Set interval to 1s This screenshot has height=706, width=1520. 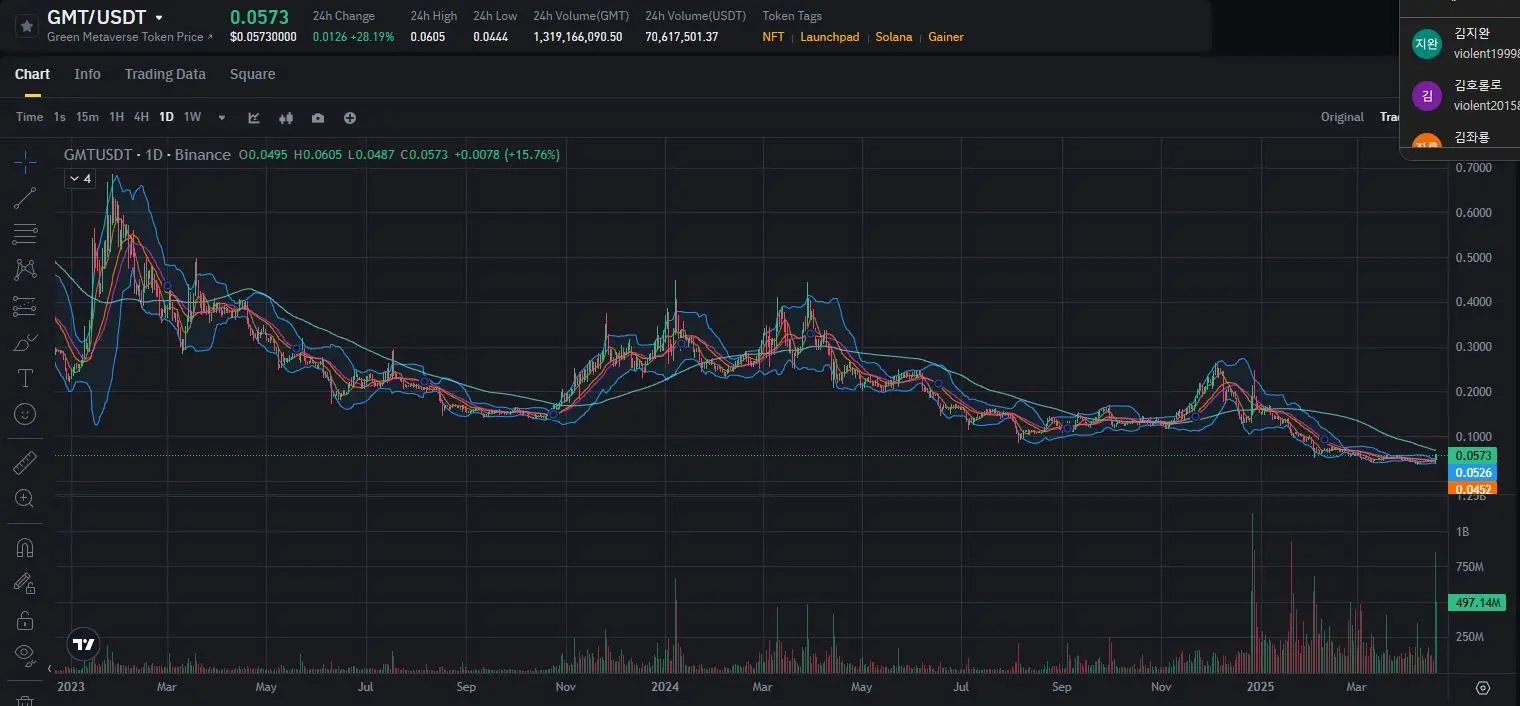59,117
